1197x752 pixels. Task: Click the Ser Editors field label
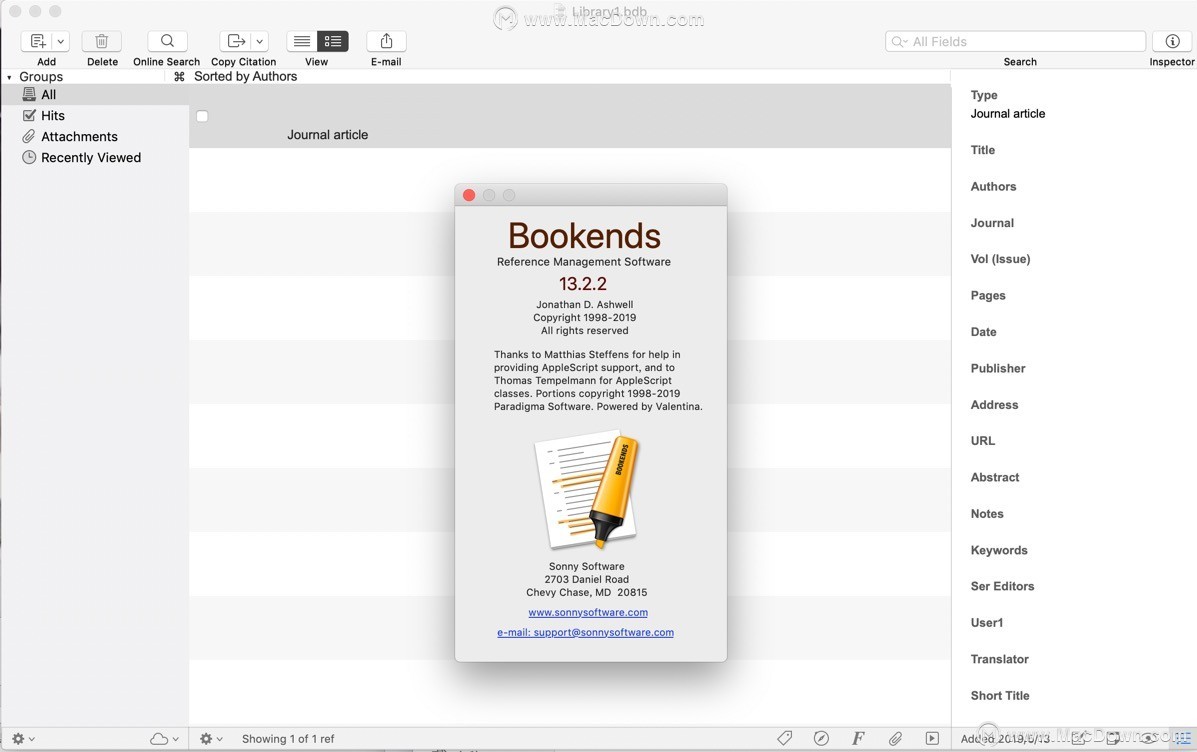tap(1002, 586)
